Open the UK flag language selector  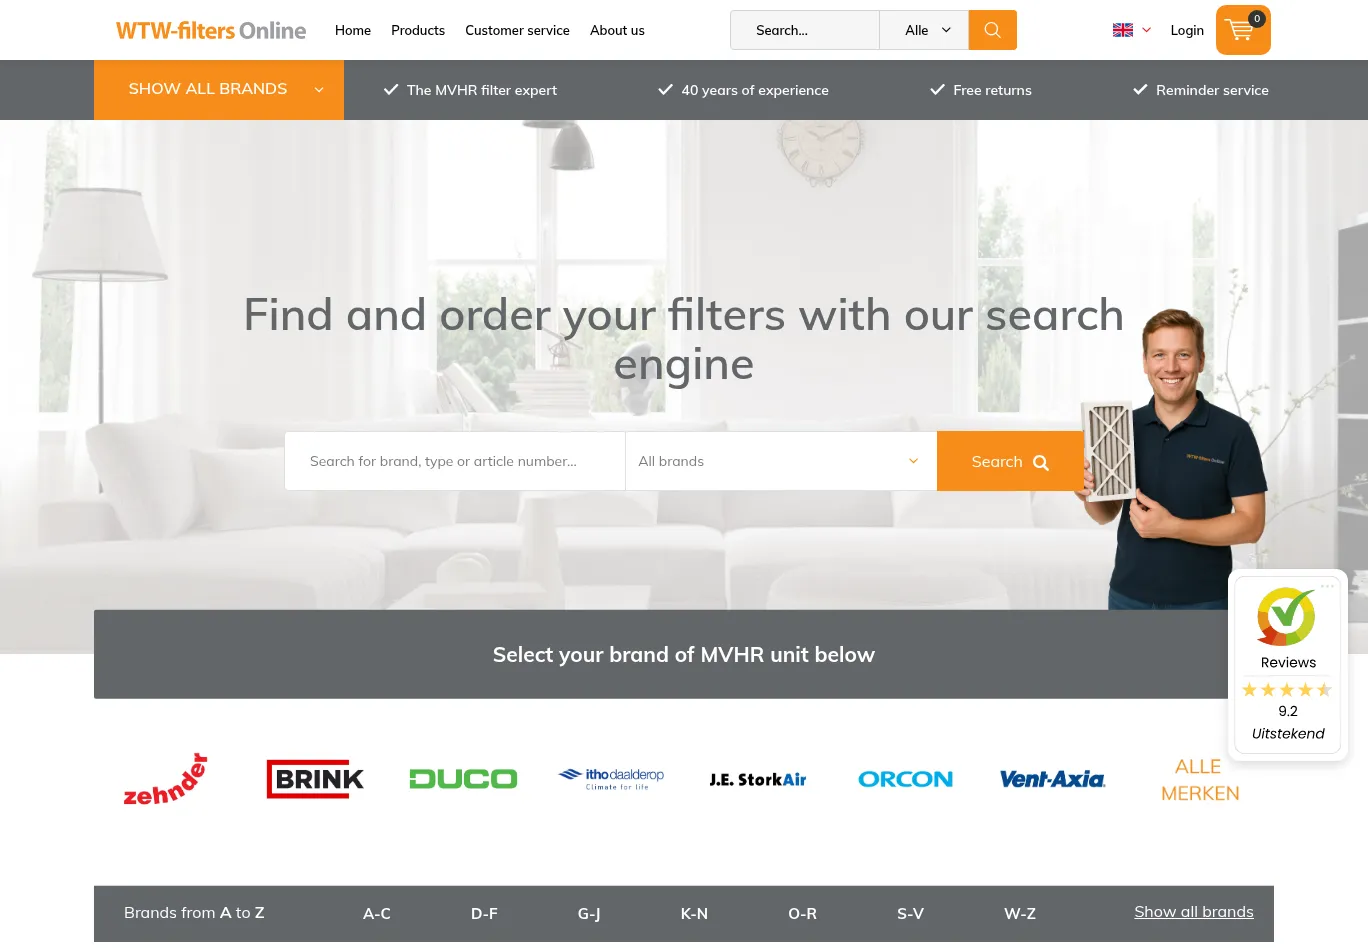point(1132,30)
